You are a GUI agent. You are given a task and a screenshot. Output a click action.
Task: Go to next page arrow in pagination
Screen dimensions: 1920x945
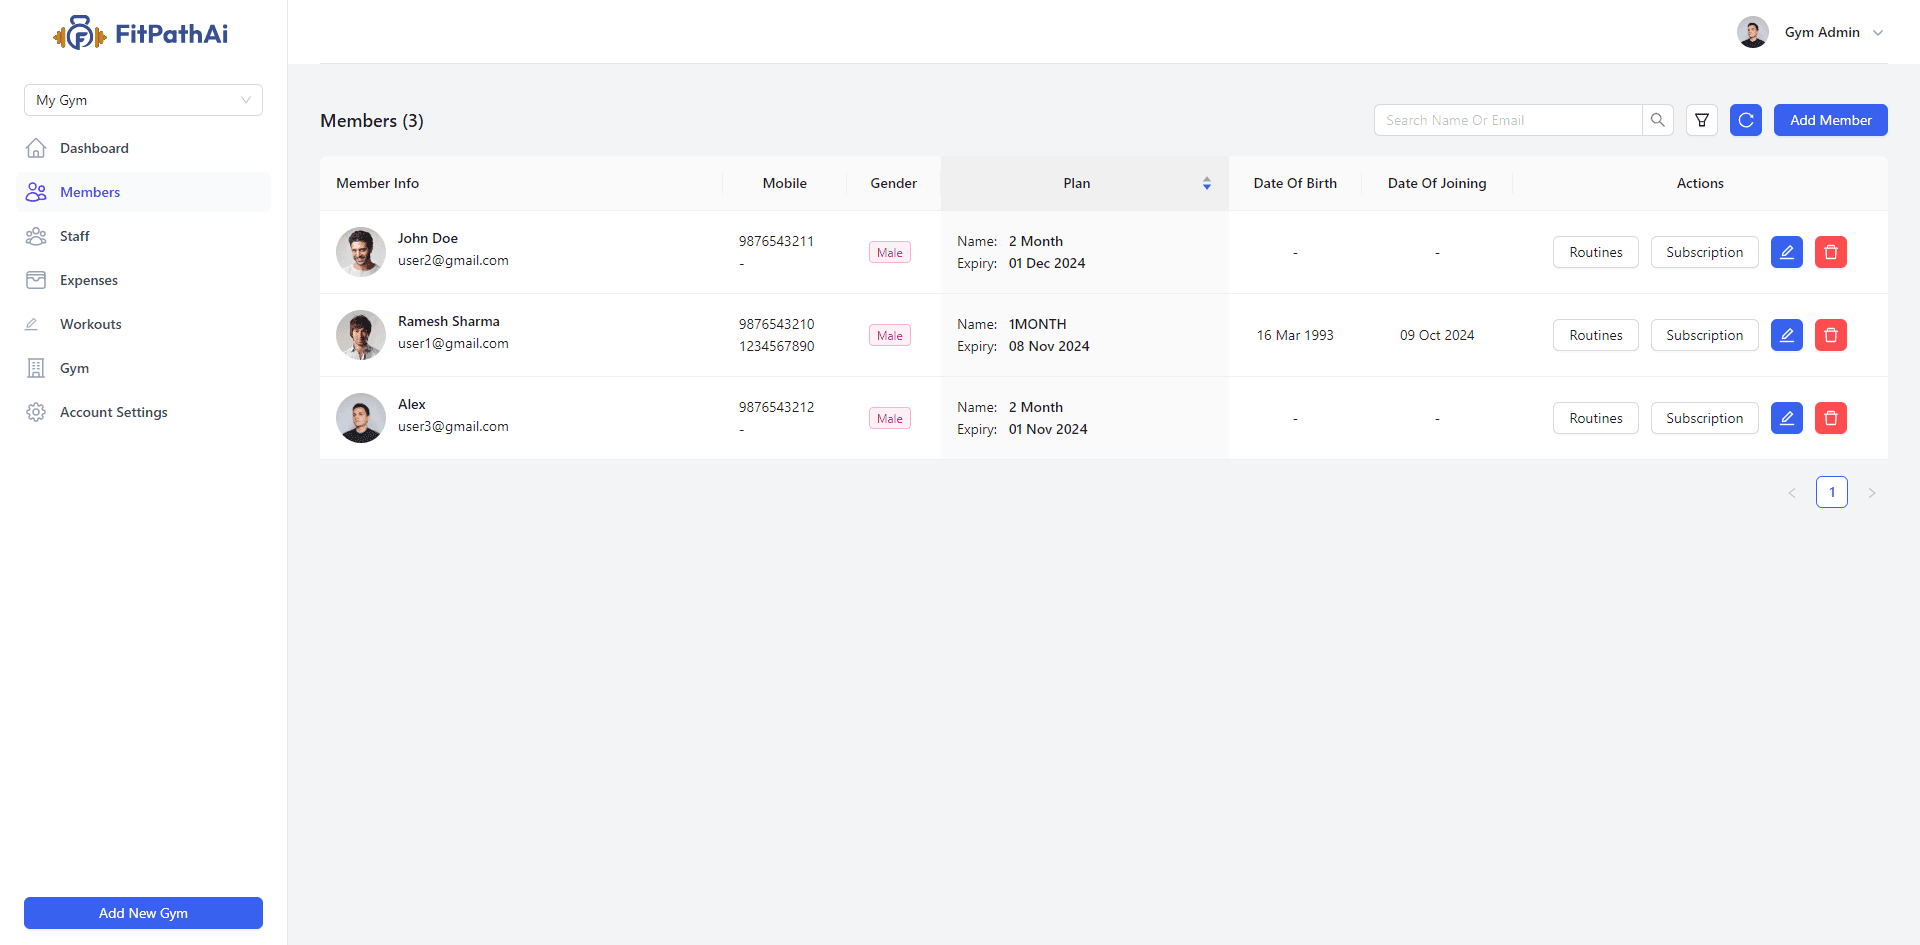[1871, 492]
